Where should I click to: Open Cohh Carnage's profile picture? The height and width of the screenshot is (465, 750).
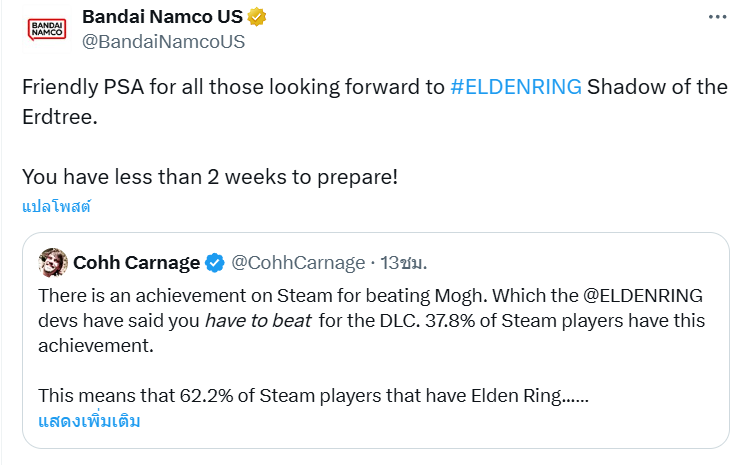coord(53,262)
